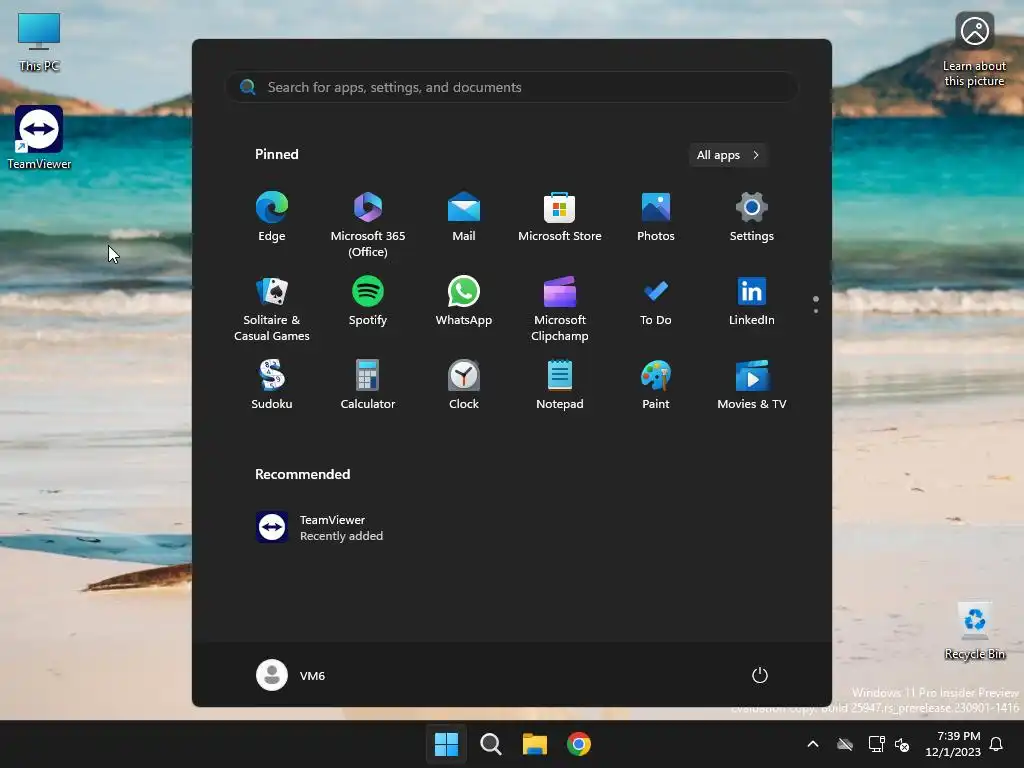
Task: Open File Explorer from the taskbar
Action: coord(535,744)
